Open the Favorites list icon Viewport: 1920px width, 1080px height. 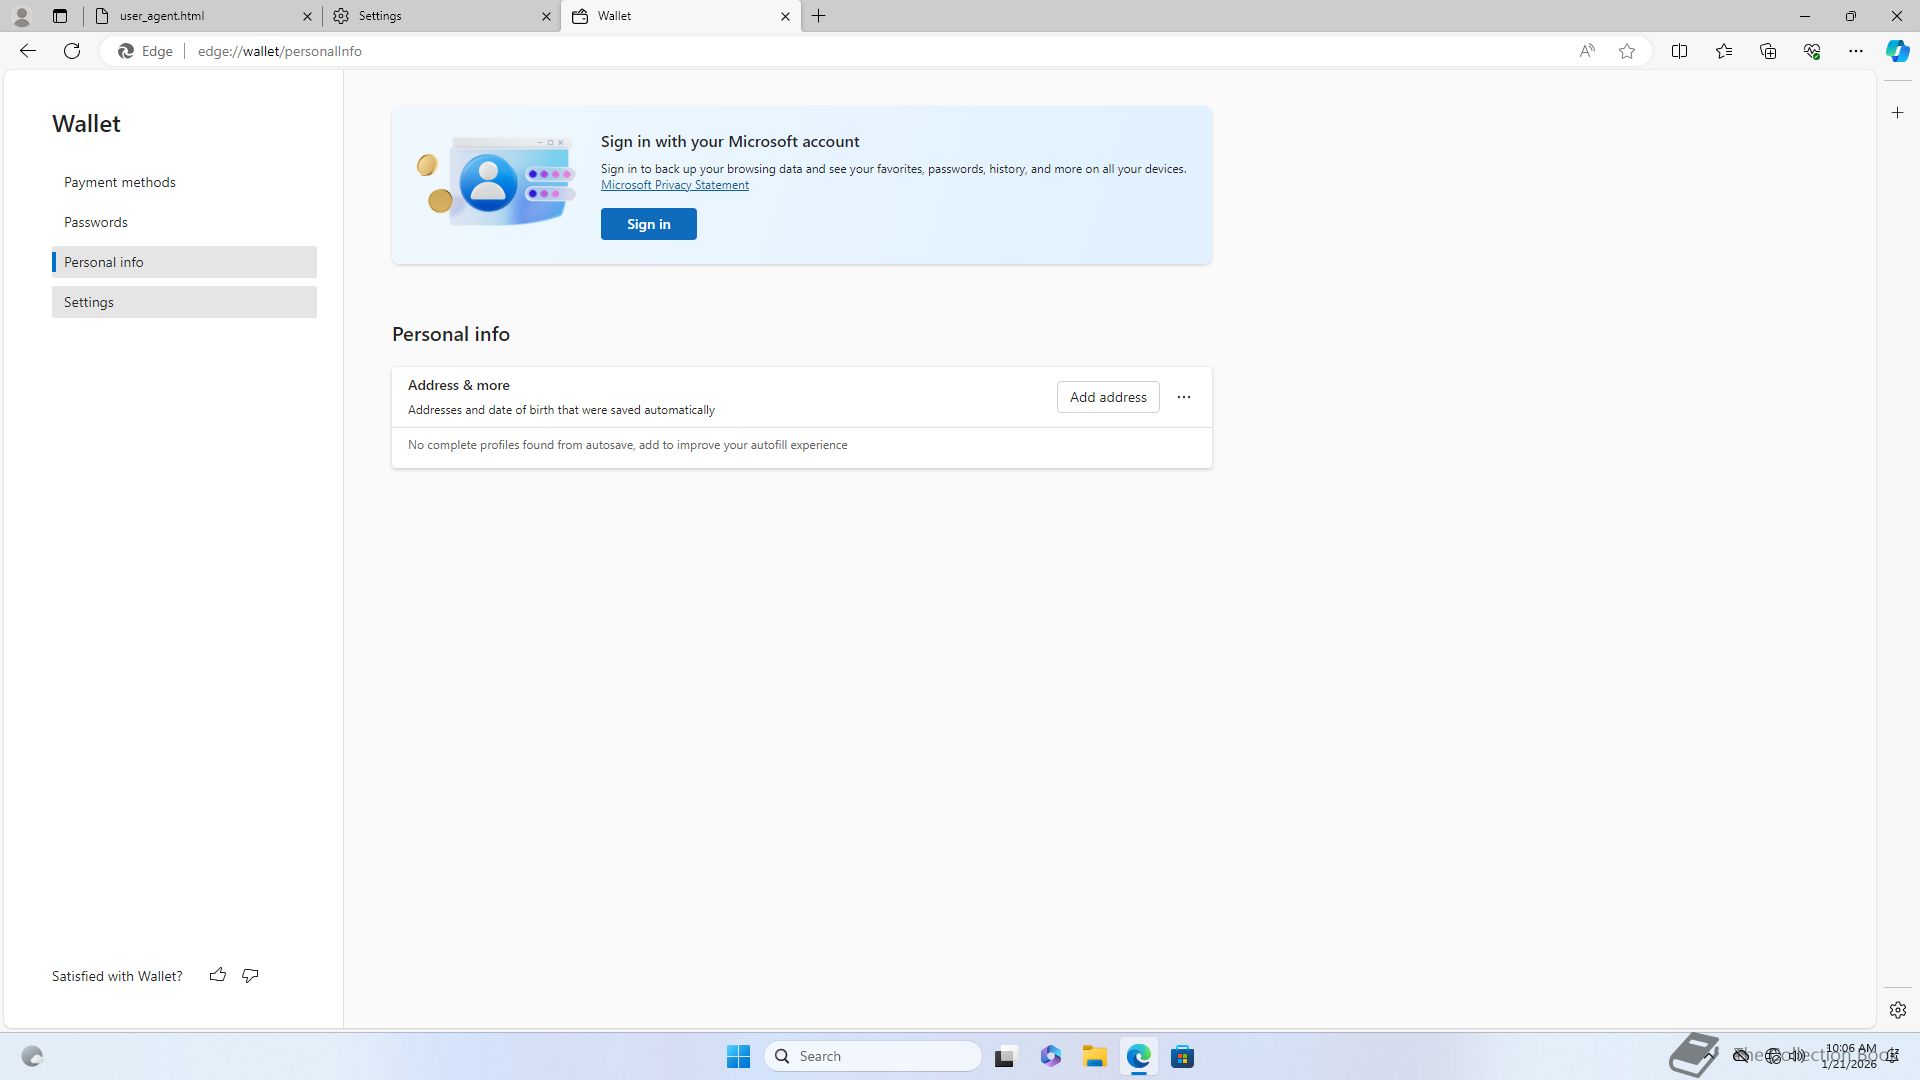click(x=1724, y=51)
